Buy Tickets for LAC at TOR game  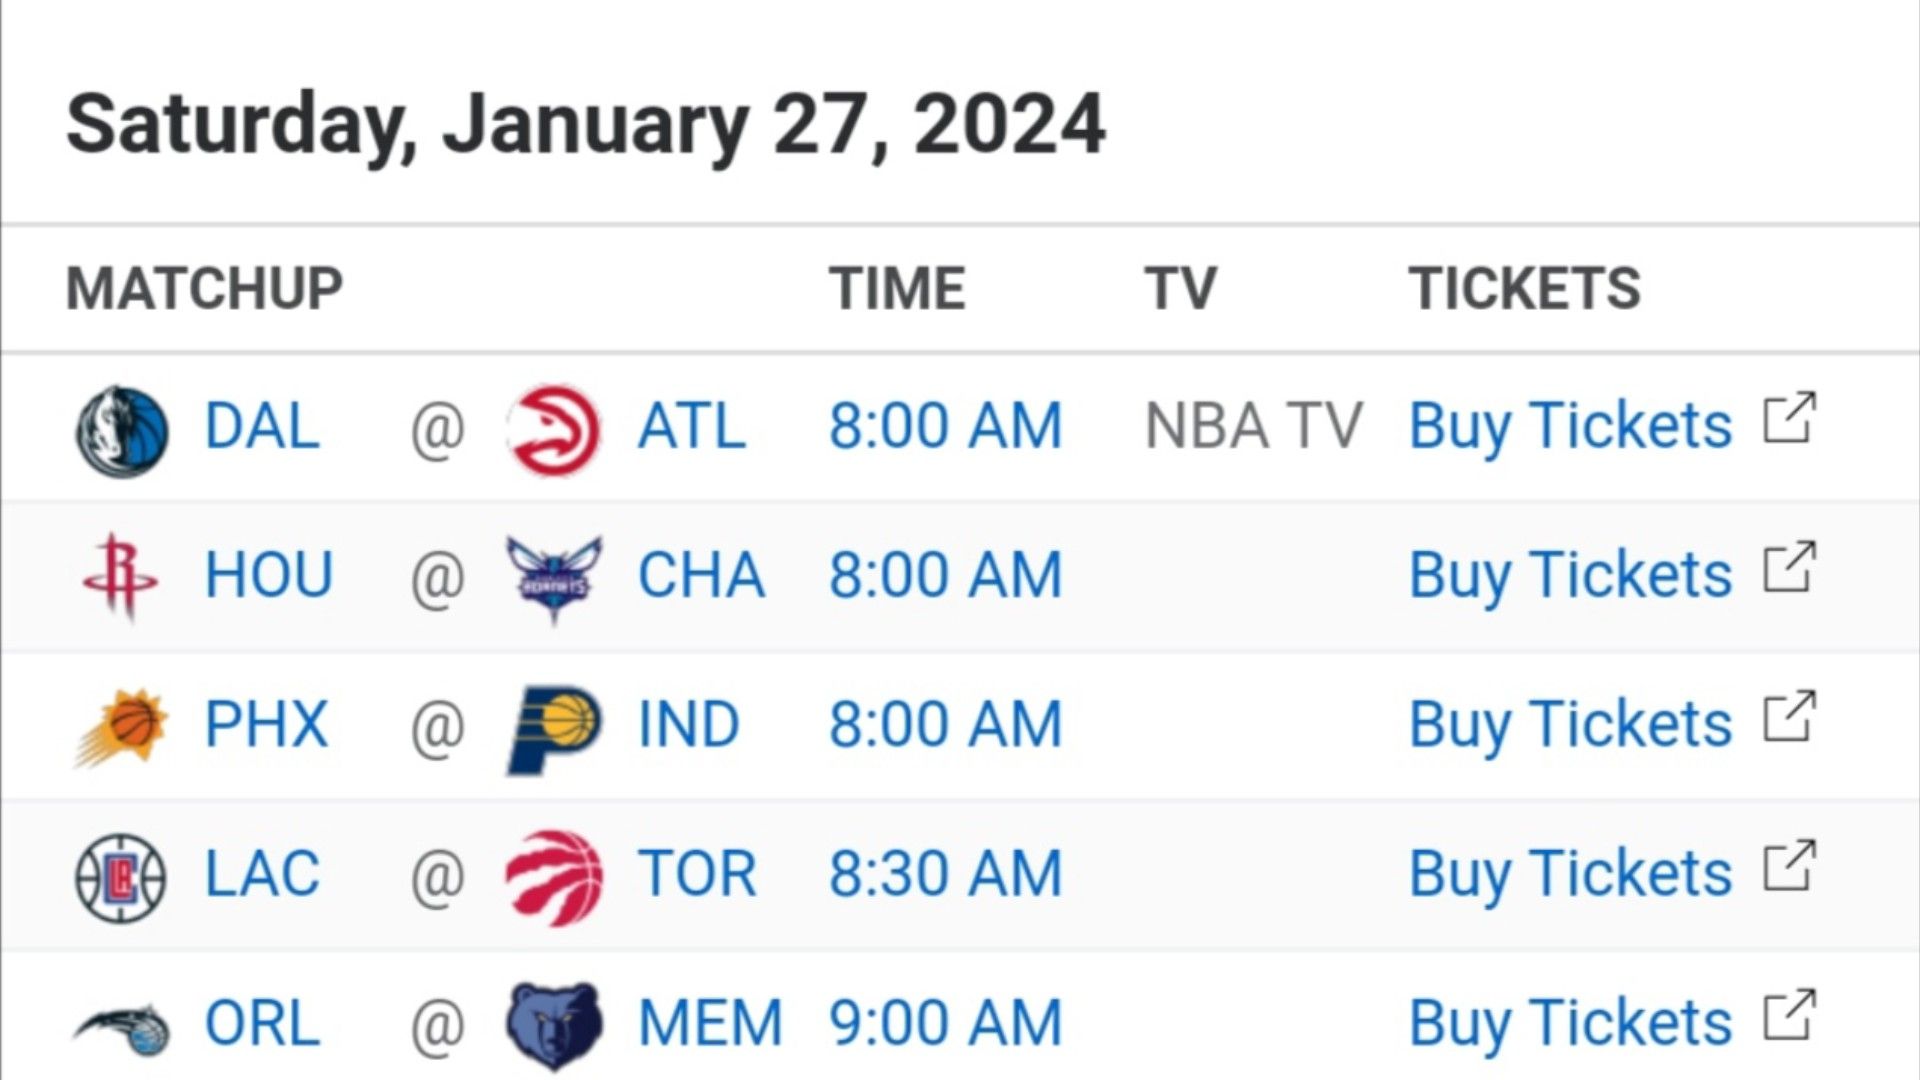[x=1570, y=874]
